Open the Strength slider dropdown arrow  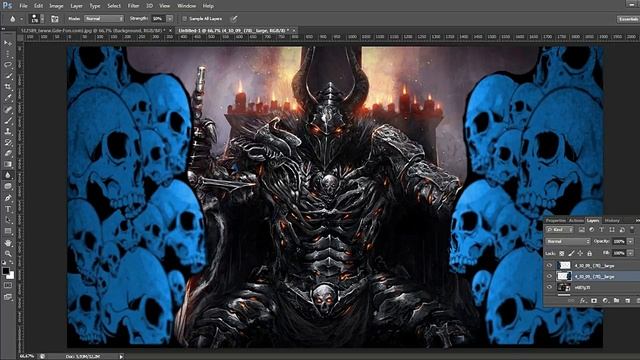169,19
